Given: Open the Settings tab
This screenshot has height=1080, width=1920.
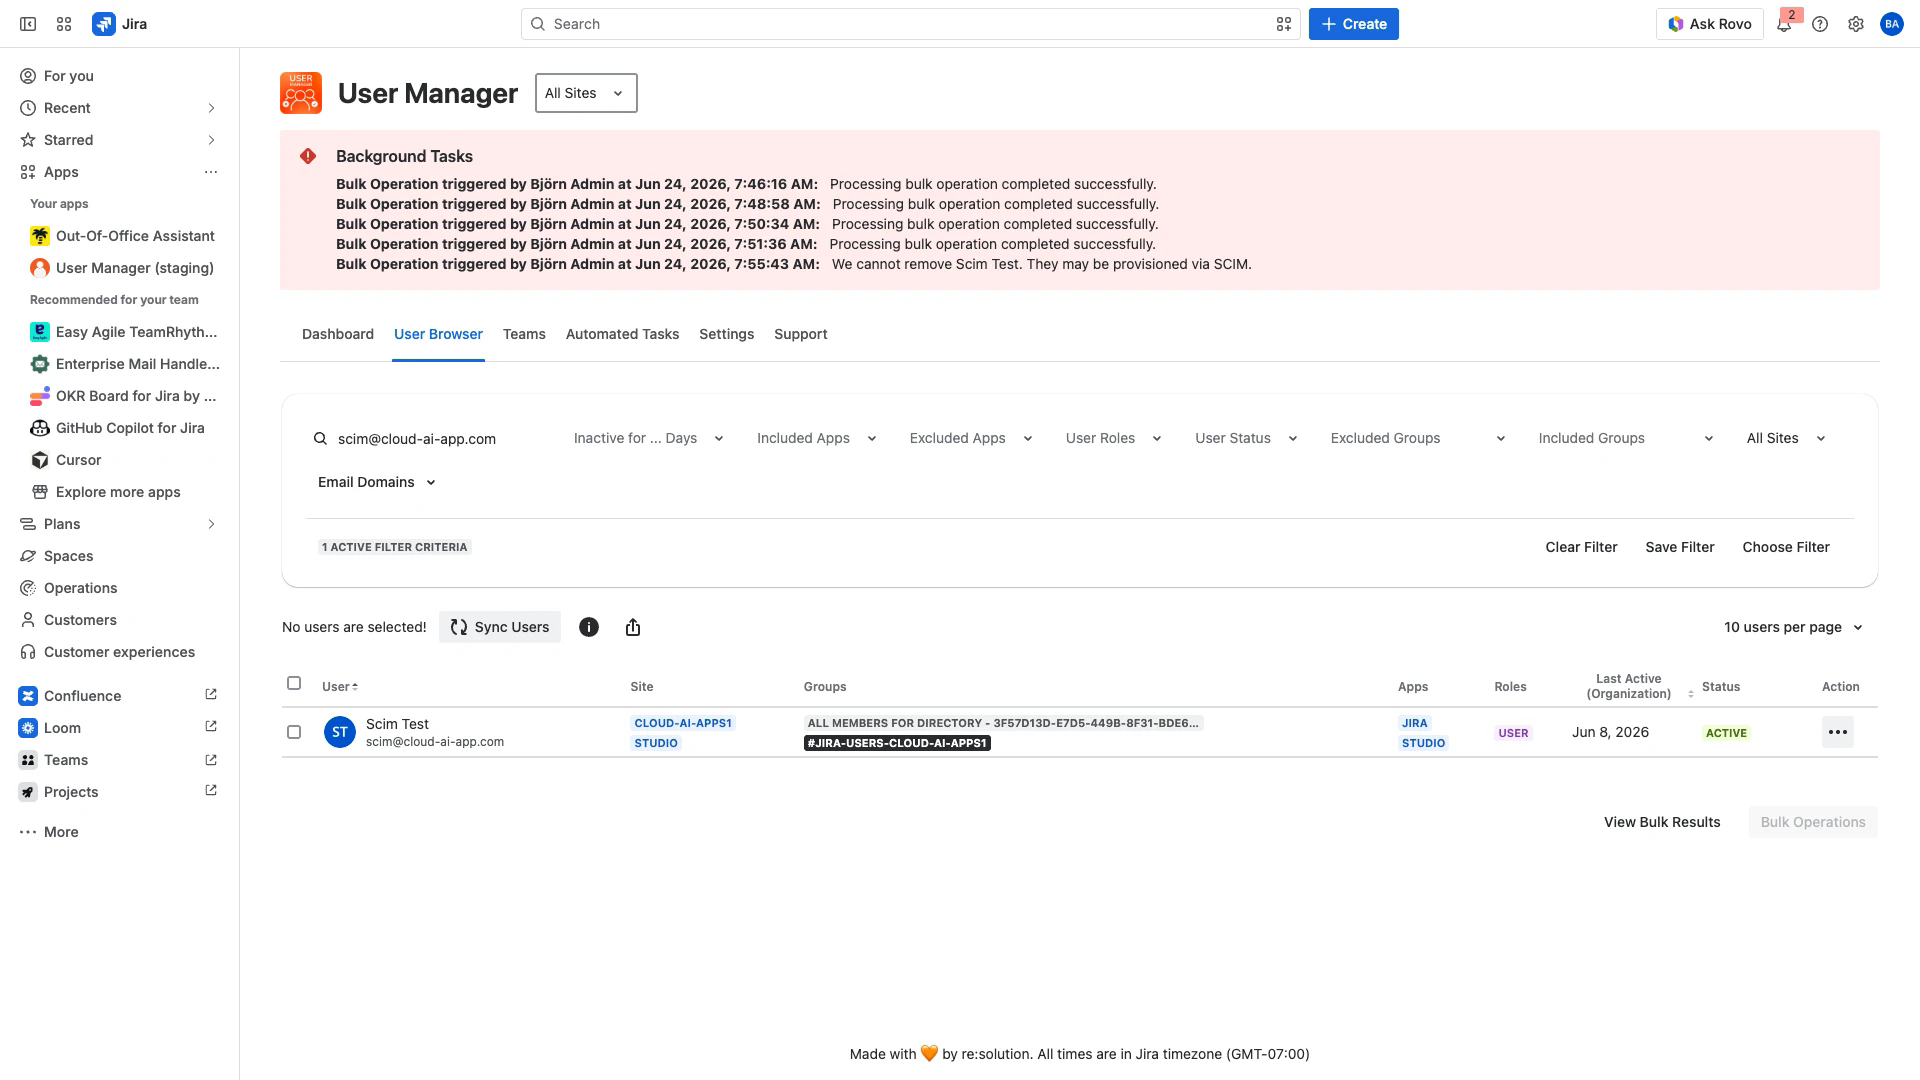Looking at the screenshot, I should 726,334.
